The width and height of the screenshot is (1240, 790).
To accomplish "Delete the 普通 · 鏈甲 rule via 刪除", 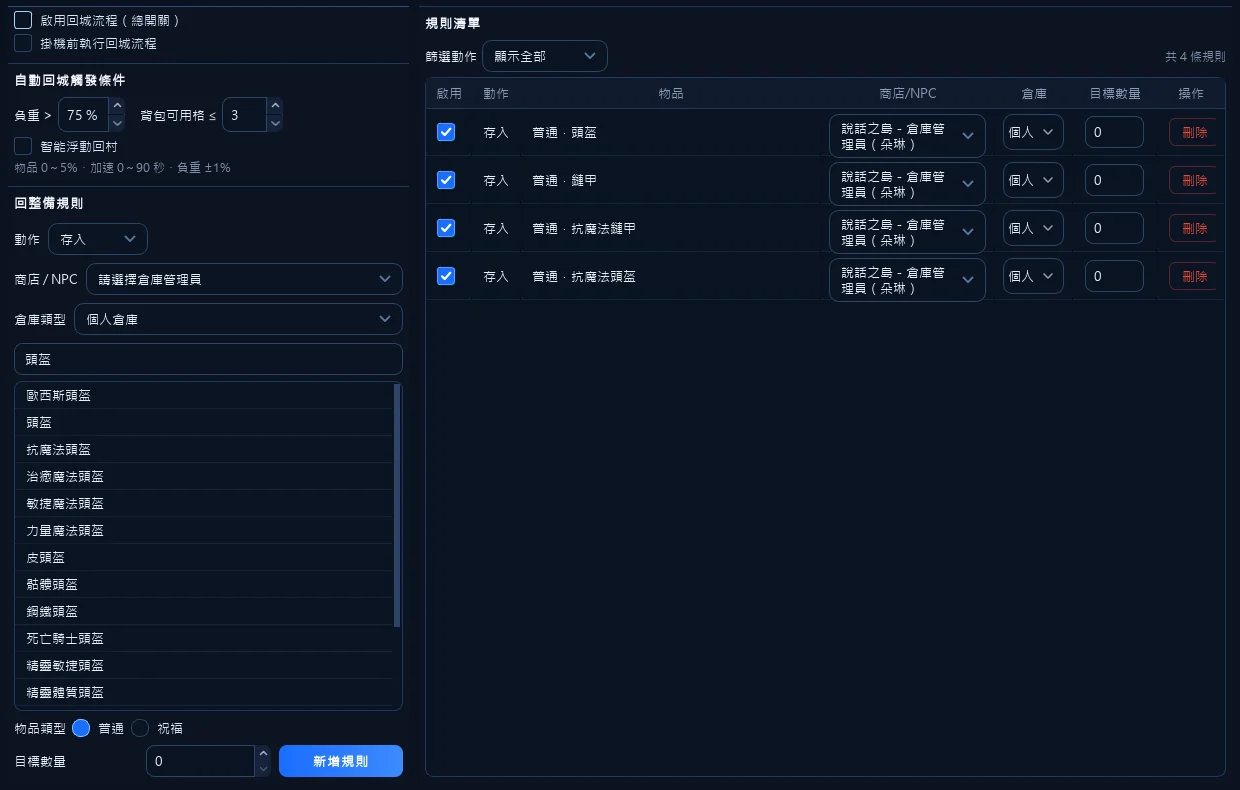I will point(1193,180).
